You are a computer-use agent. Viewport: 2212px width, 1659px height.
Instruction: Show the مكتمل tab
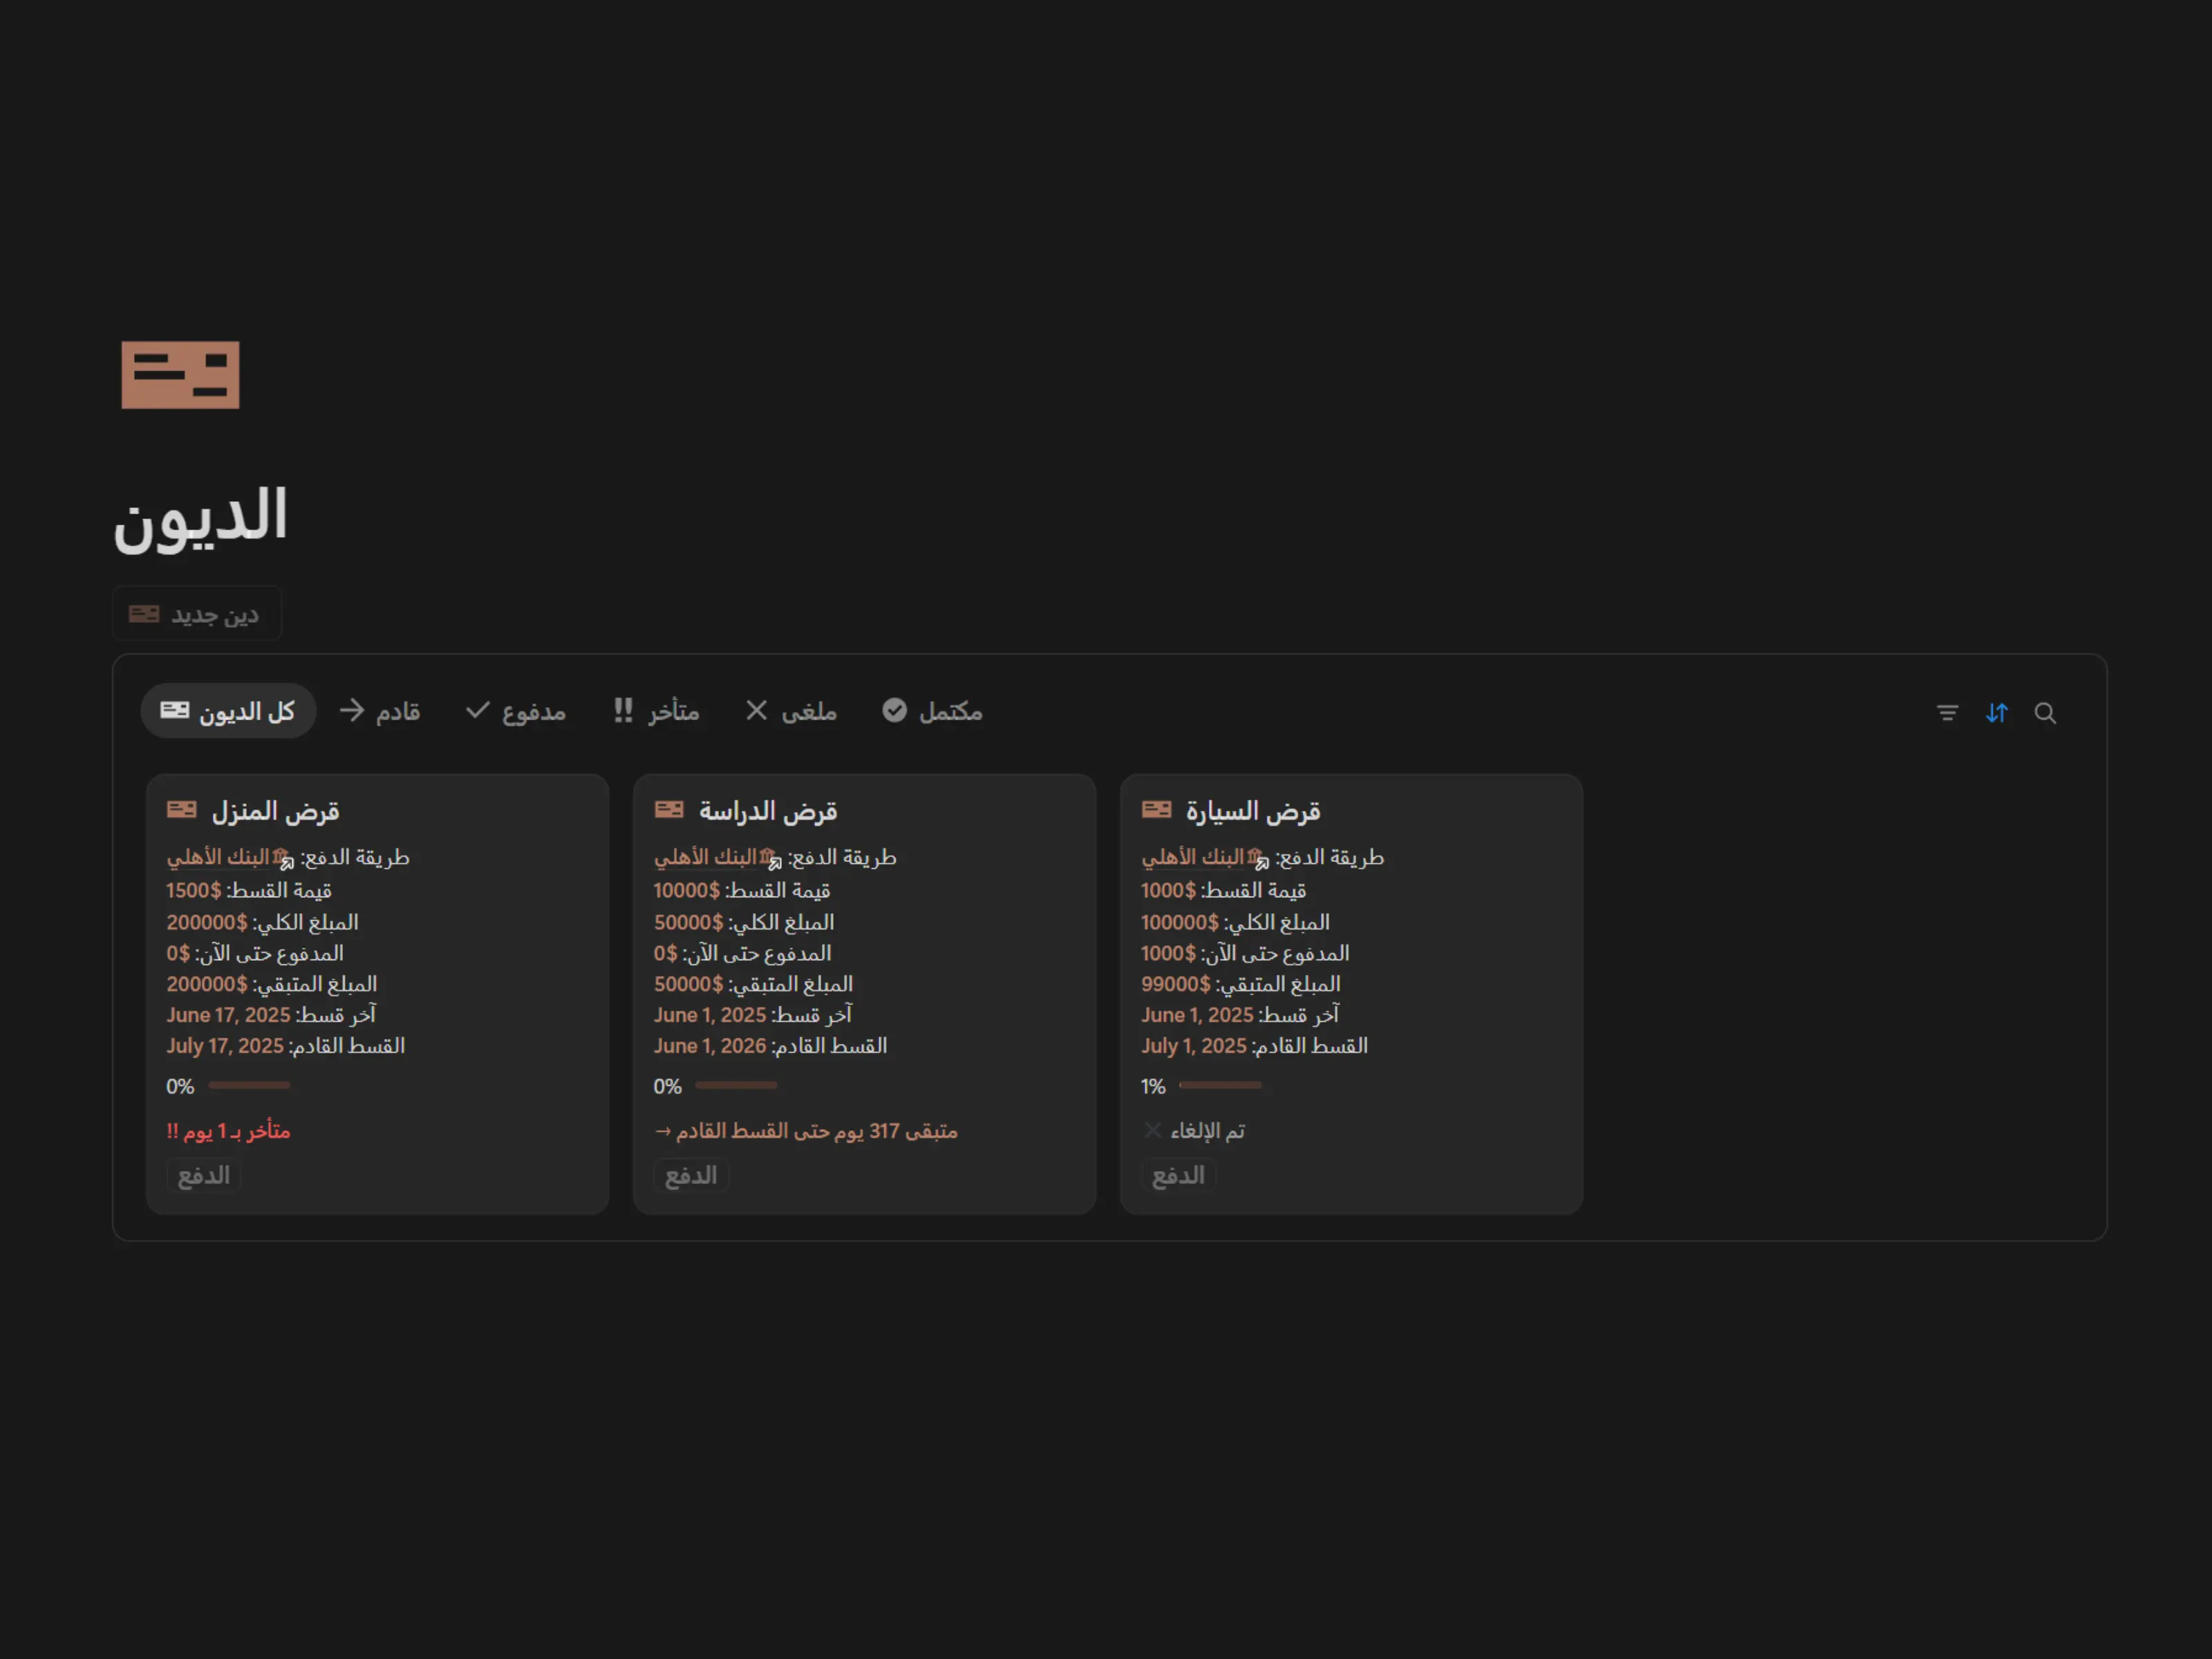(932, 712)
